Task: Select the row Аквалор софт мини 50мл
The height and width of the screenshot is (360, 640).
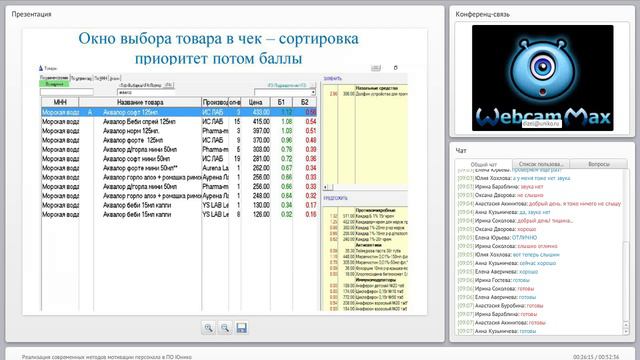Action: [179, 159]
